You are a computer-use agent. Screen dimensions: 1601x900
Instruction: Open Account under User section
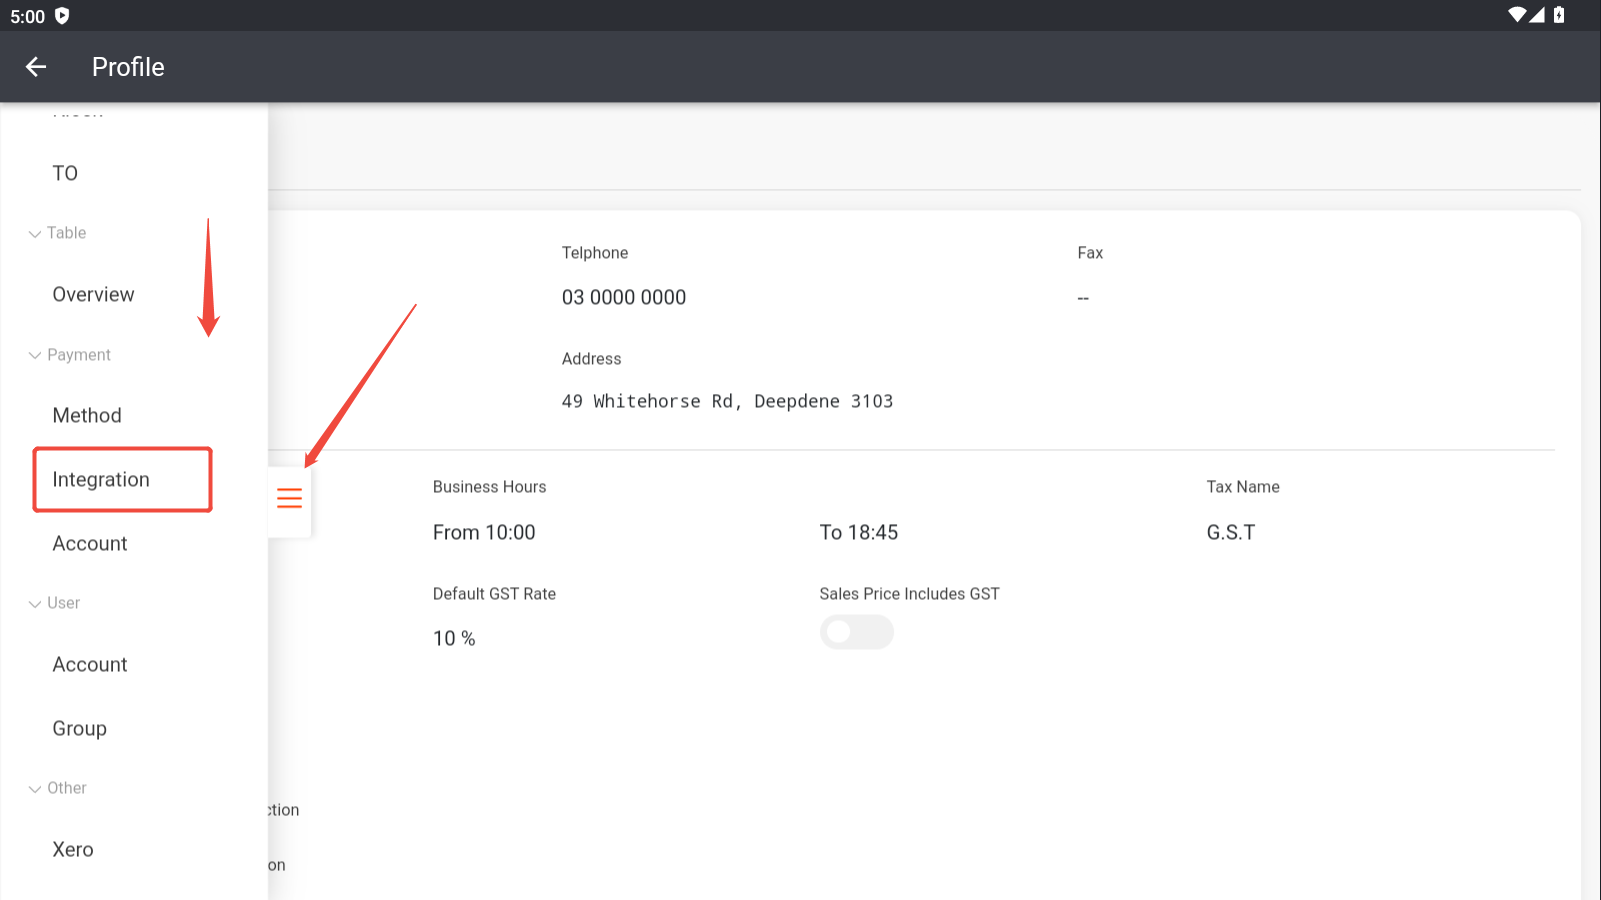pyautogui.click(x=90, y=665)
